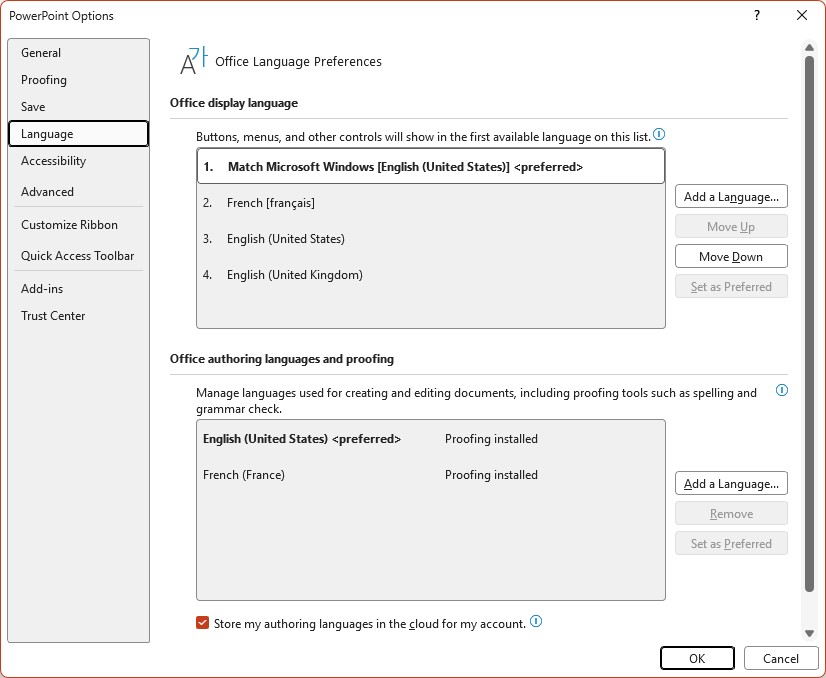The height and width of the screenshot is (678, 826).
Task: Click Move Down button
Action: [731, 257]
